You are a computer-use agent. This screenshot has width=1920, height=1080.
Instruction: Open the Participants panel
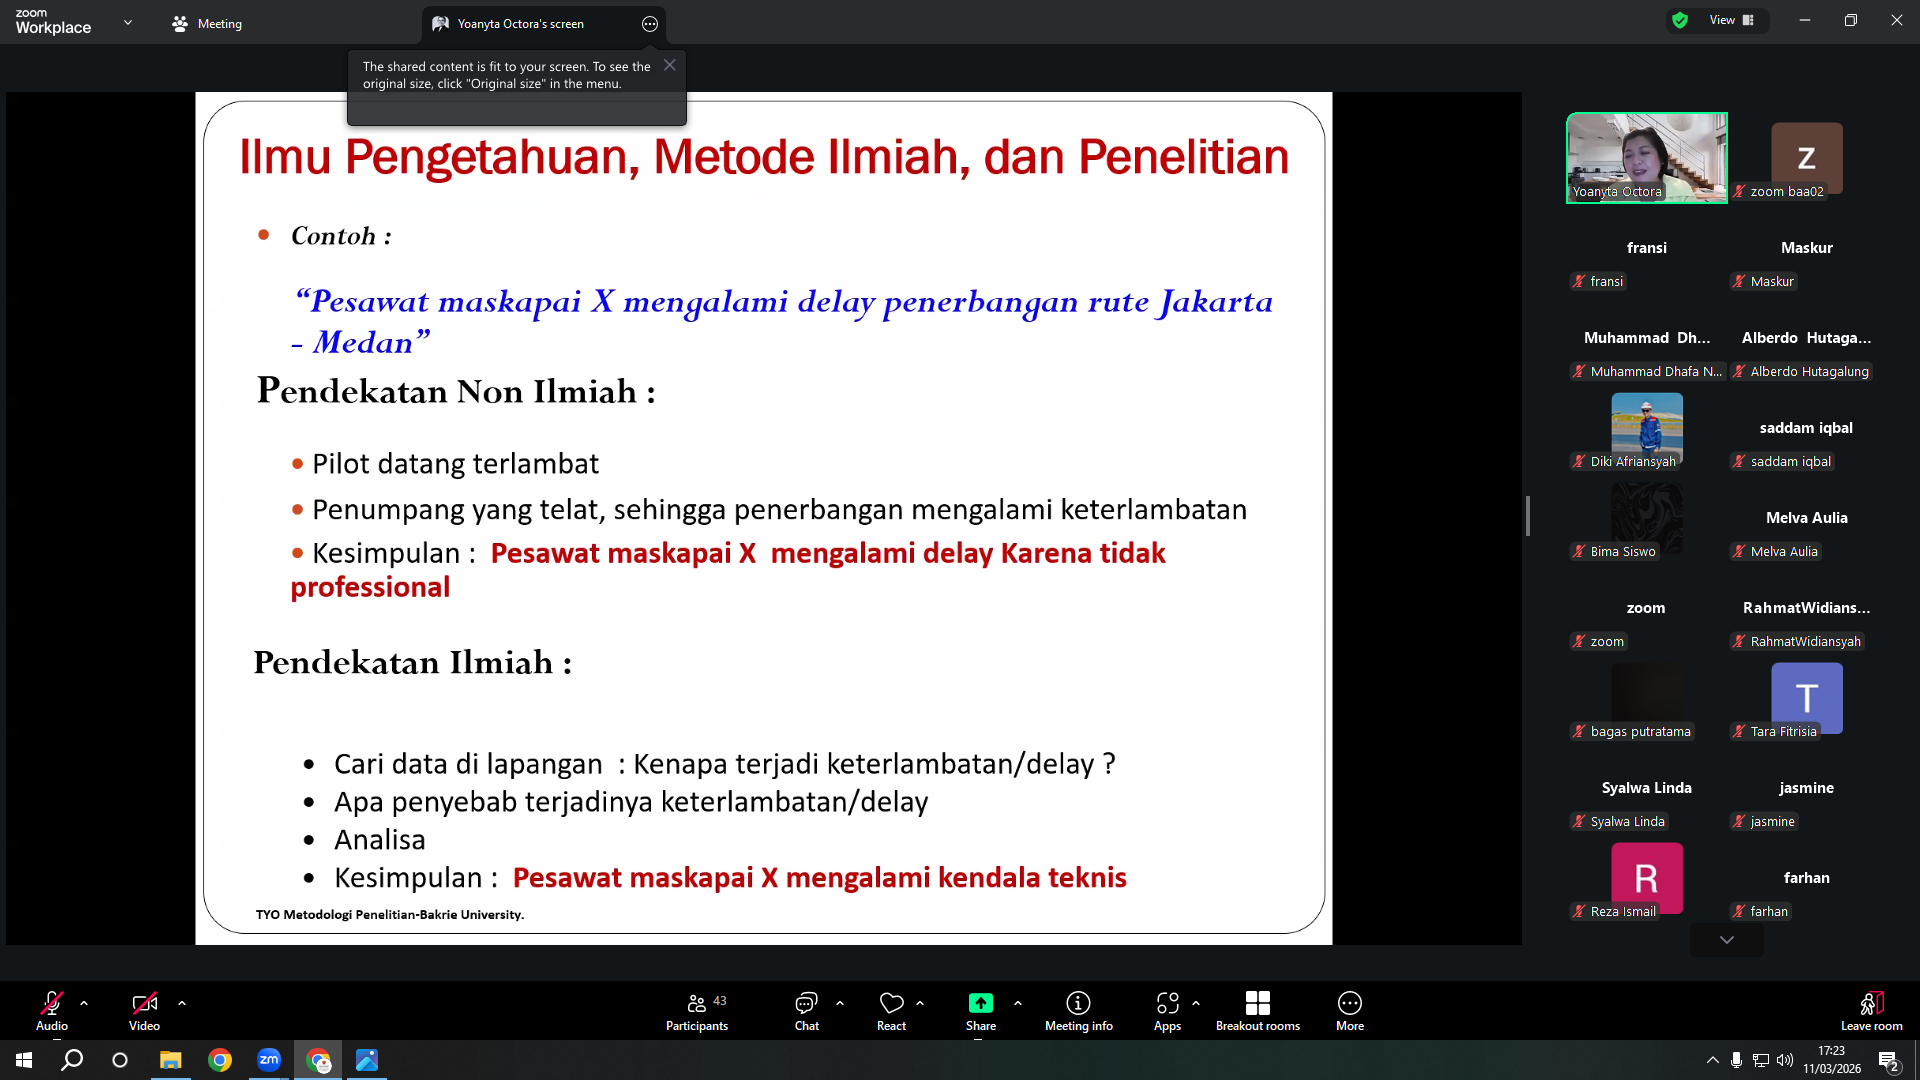pyautogui.click(x=697, y=1010)
